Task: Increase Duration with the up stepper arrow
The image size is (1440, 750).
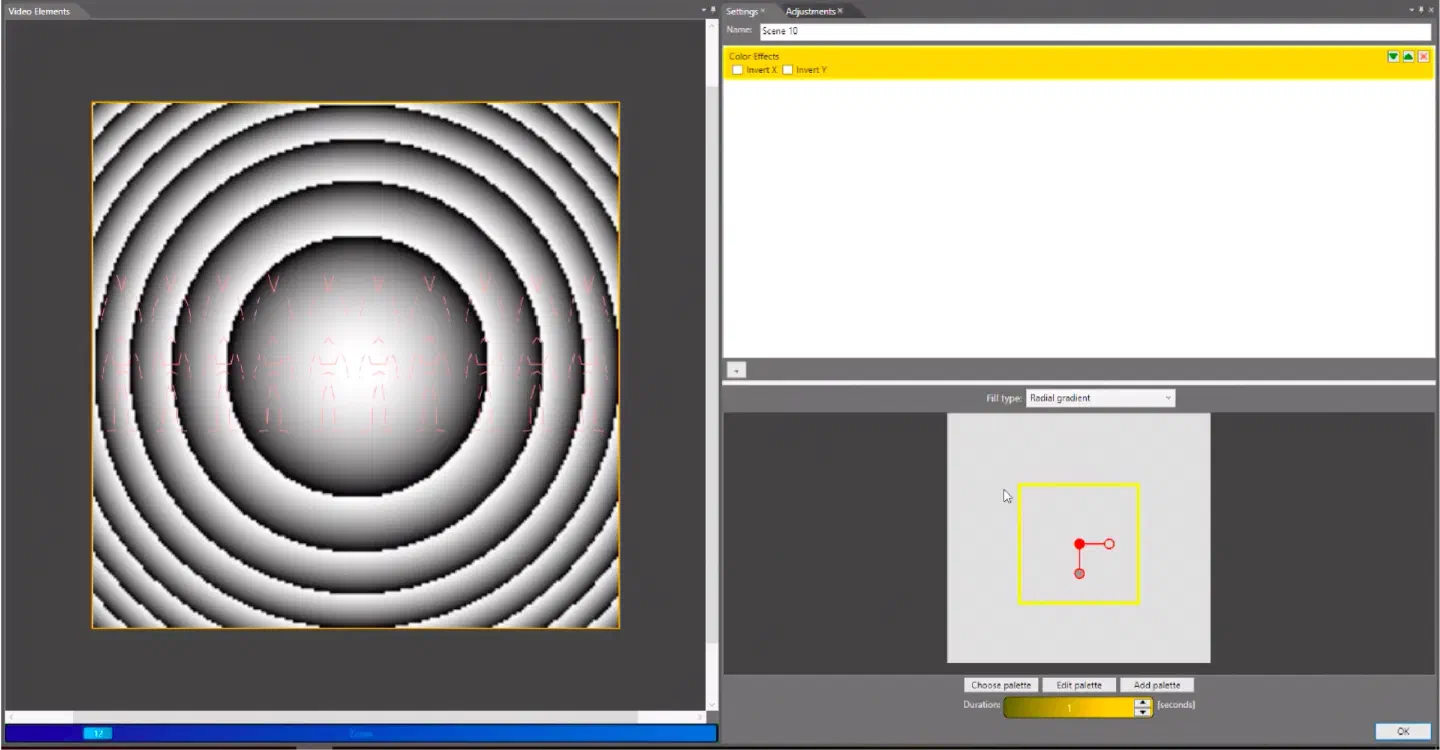Action: [1143, 702]
